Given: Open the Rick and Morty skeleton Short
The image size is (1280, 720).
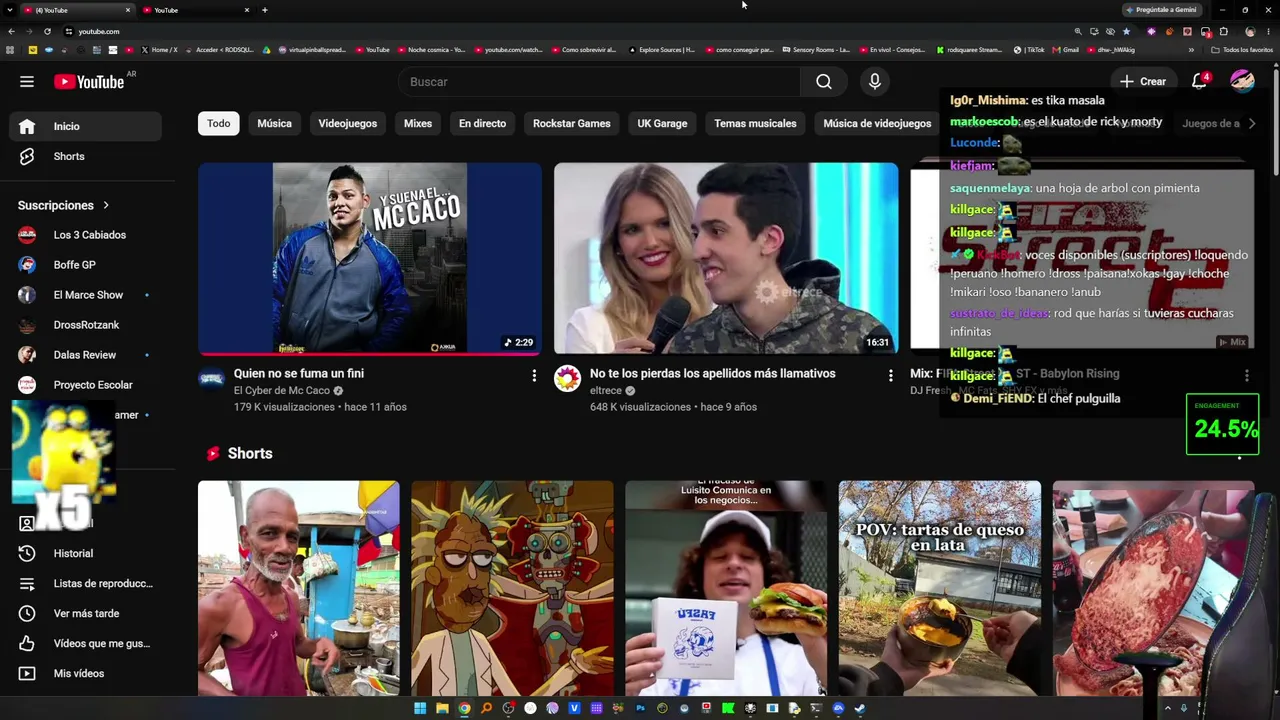Looking at the screenshot, I should point(512,588).
